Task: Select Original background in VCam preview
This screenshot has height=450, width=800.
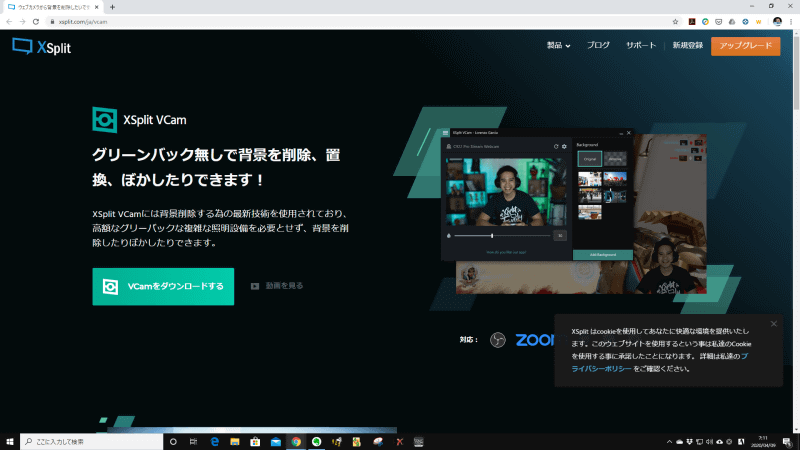Action: [x=589, y=159]
